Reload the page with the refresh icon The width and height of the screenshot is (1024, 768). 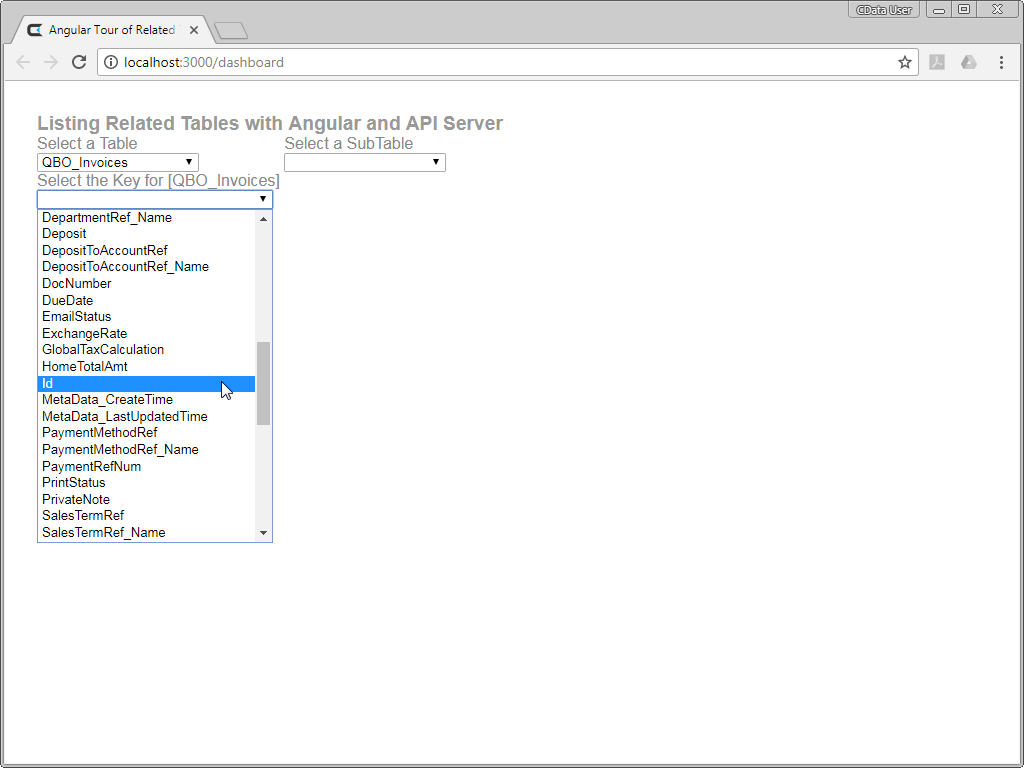click(x=79, y=62)
